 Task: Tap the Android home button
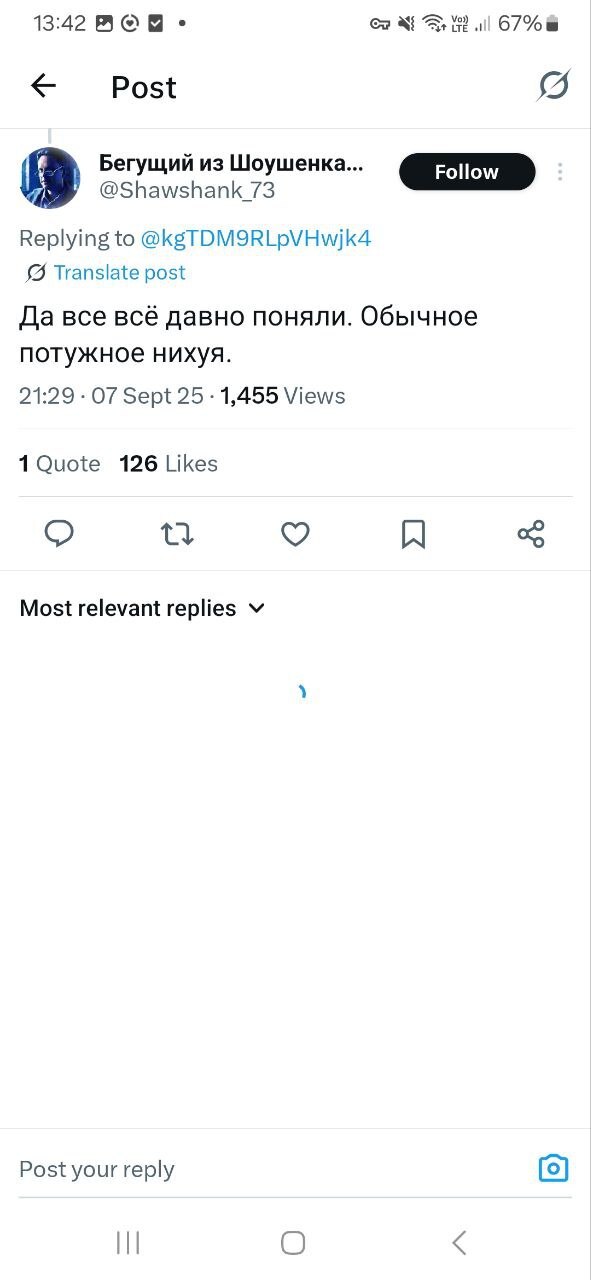[293, 1243]
